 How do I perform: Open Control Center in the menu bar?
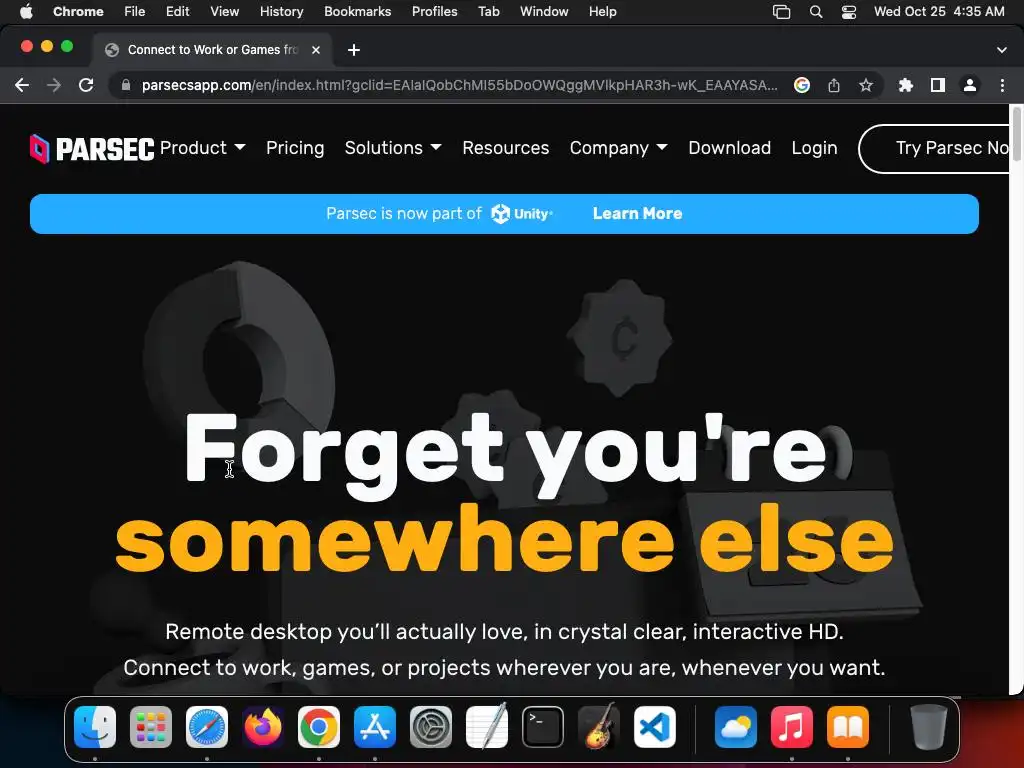tap(848, 11)
